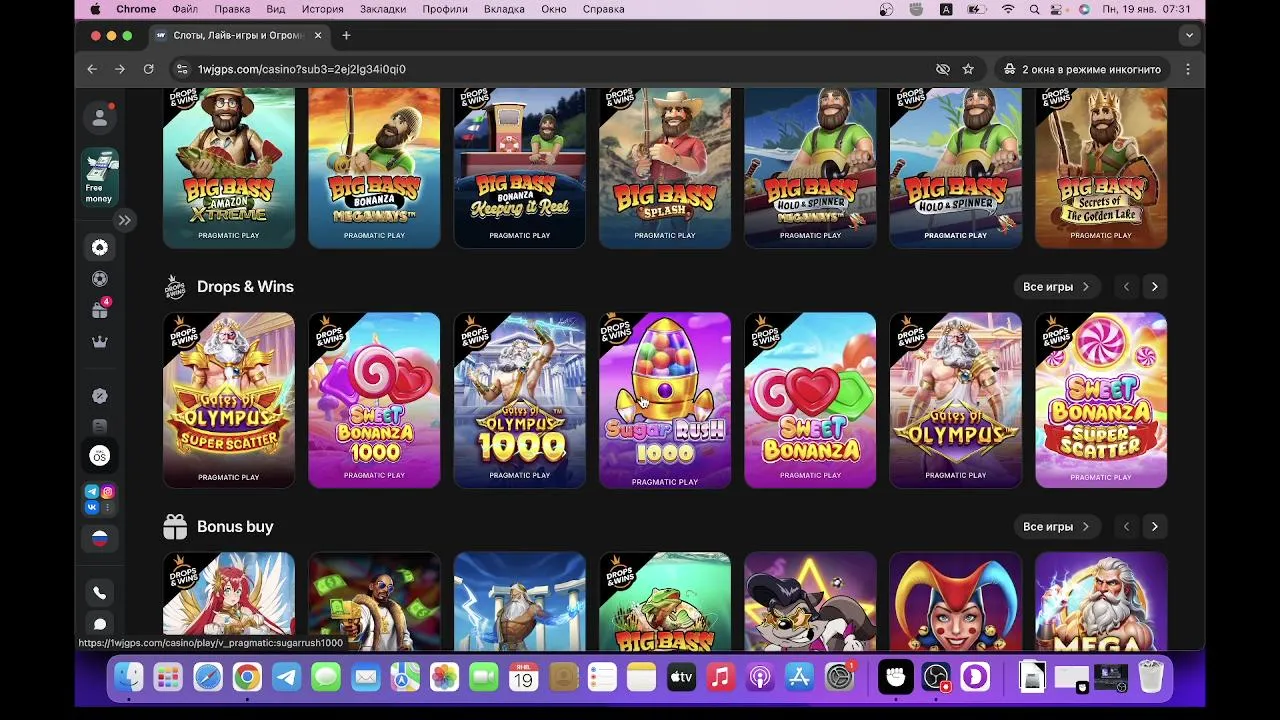Show previous Drops & Wins games
The width and height of the screenshot is (1280, 720).
pos(1126,287)
